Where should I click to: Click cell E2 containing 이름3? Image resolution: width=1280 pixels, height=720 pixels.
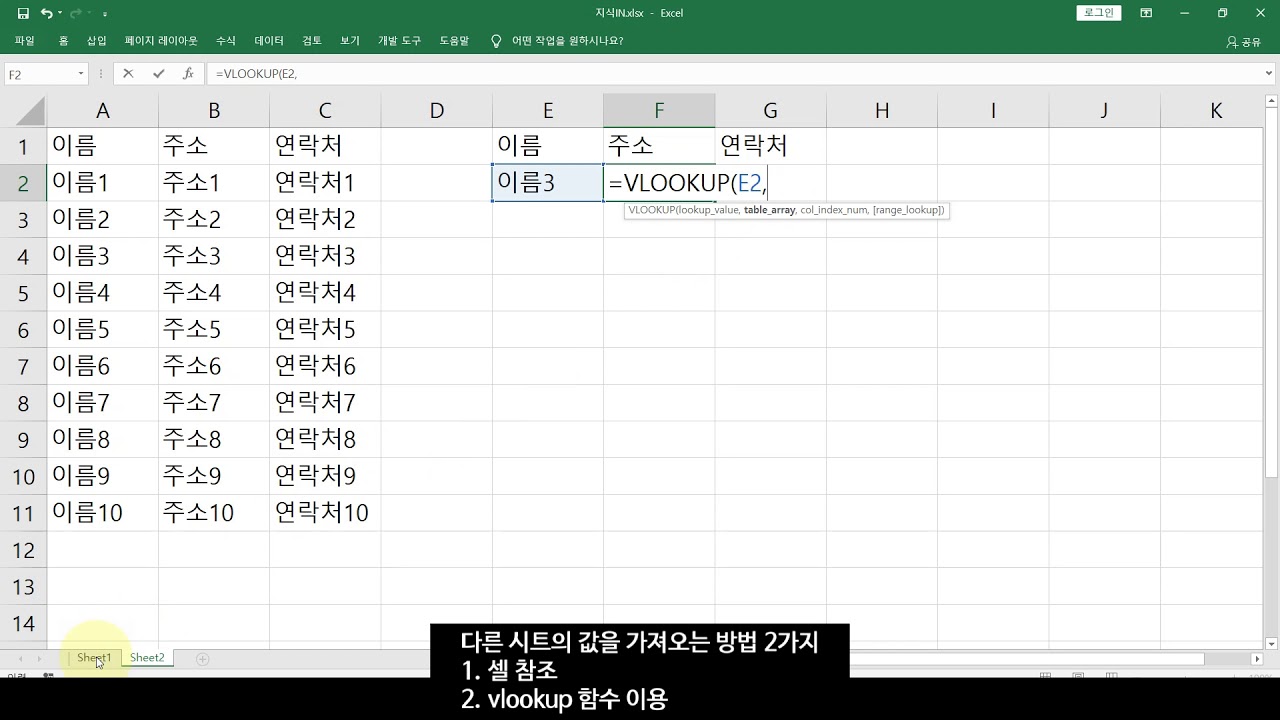[x=547, y=183]
